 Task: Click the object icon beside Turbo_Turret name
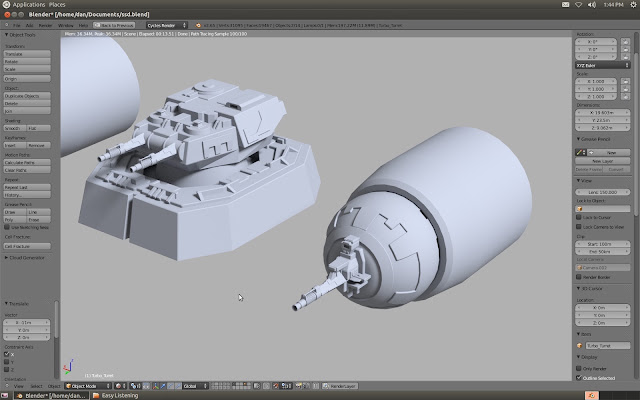tap(579, 346)
